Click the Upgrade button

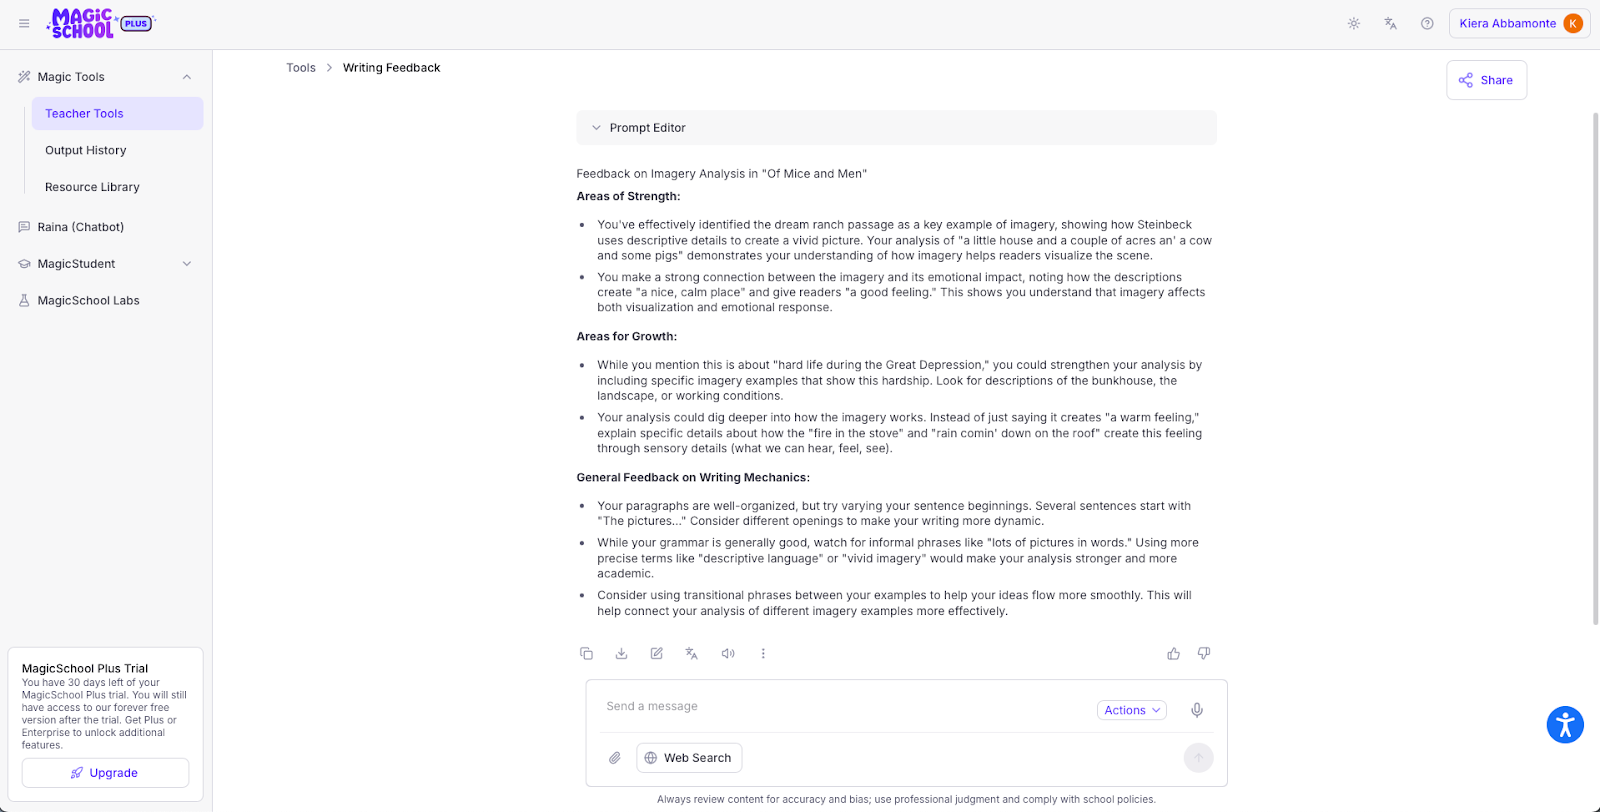[x=105, y=772]
